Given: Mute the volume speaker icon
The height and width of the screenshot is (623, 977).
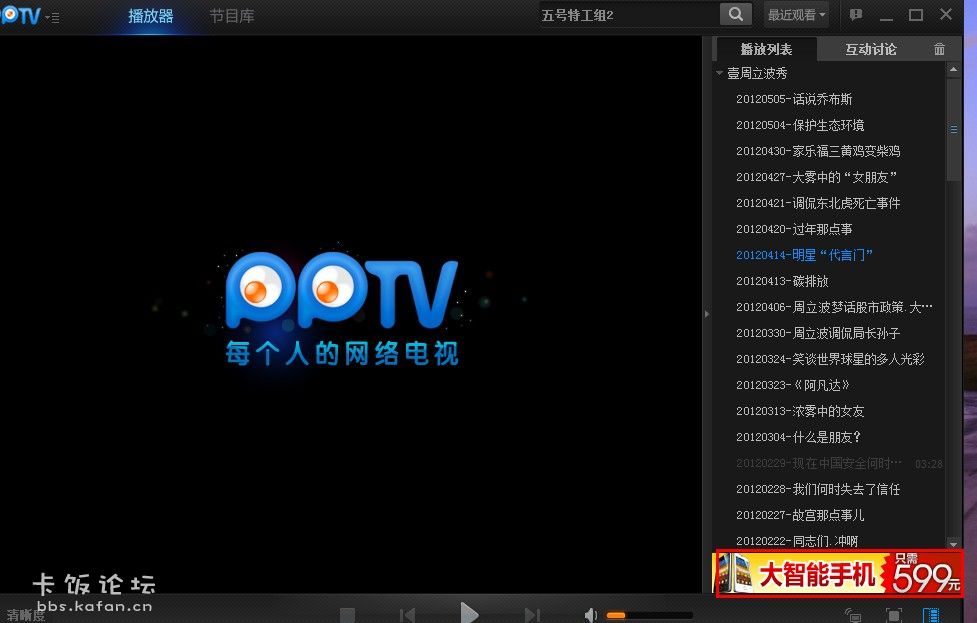Looking at the screenshot, I should coord(590,616).
